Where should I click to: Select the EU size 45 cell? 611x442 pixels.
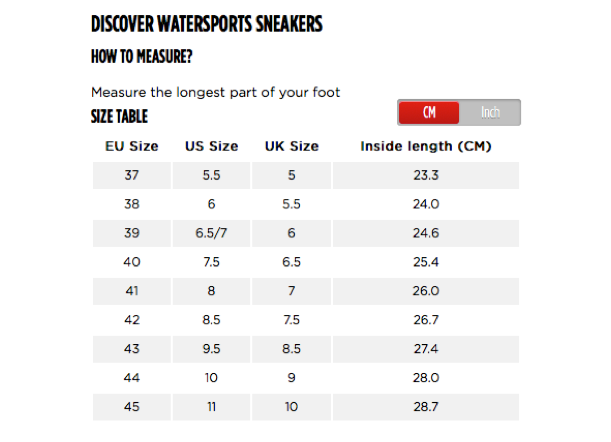132,407
